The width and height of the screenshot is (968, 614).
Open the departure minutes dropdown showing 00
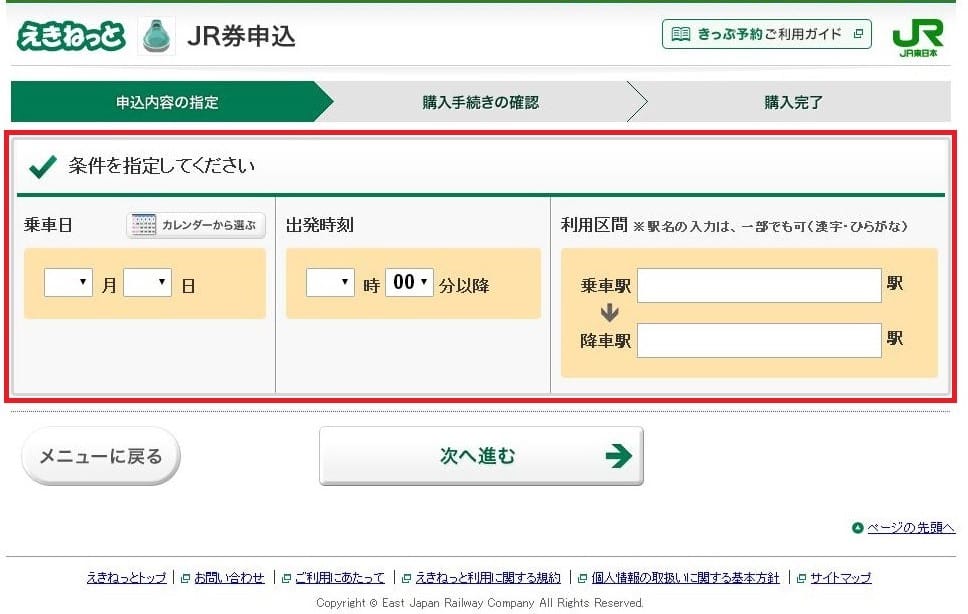pos(409,283)
